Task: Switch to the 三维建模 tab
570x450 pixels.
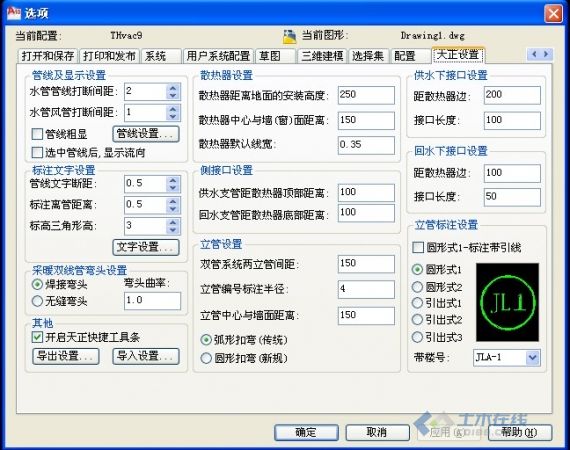Action: pyautogui.click(x=322, y=56)
